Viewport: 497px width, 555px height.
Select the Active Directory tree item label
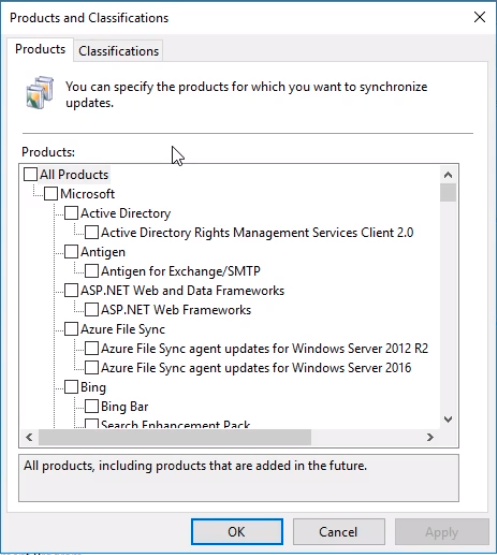coord(126,213)
